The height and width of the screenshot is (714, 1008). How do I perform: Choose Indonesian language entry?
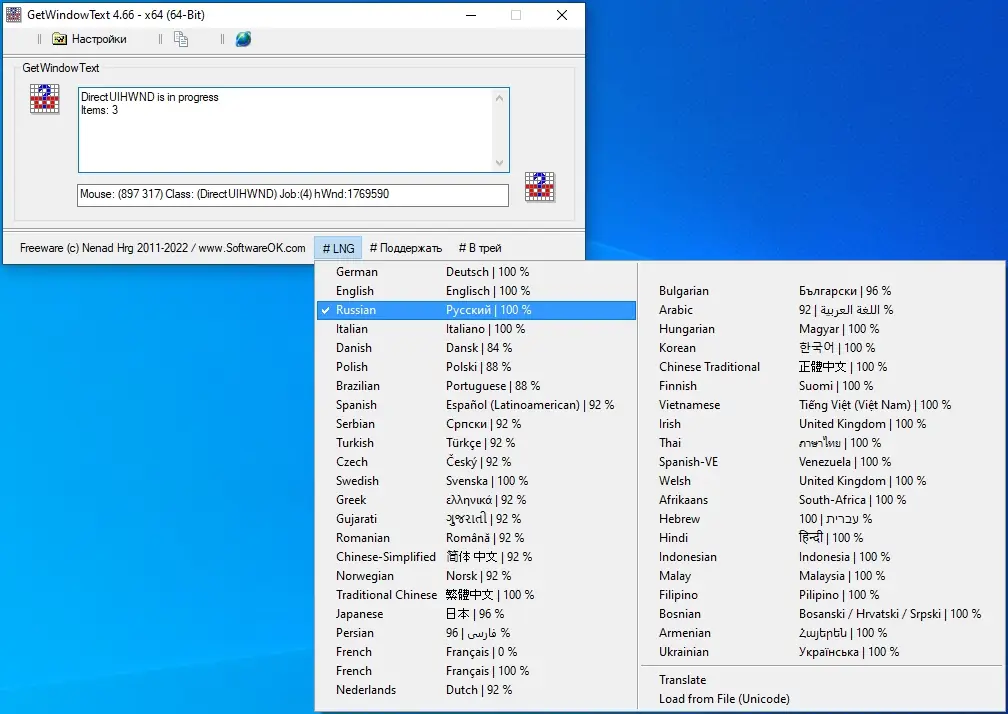[x=821, y=557]
